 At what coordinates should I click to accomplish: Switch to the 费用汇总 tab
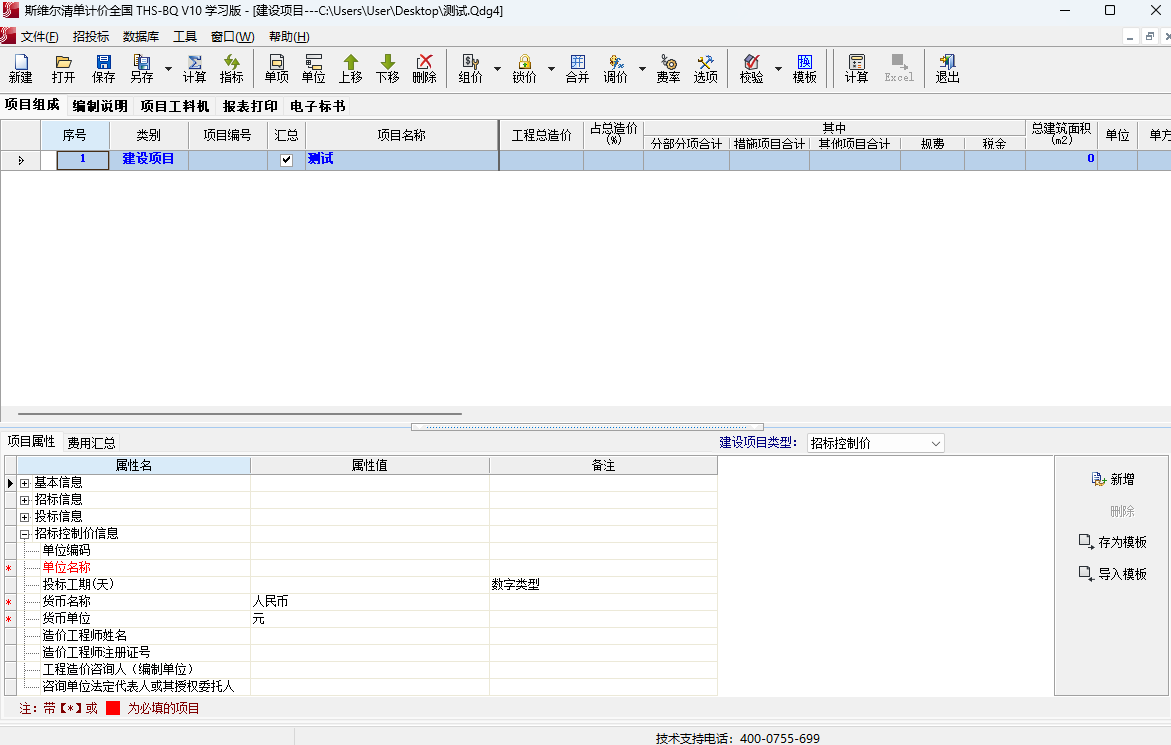[x=91, y=443]
